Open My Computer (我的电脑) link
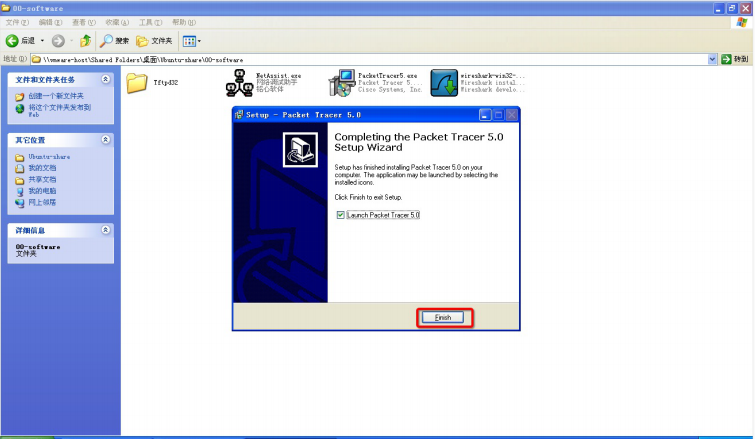The width and height of the screenshot is (755, 439). [x=42, y=191]
